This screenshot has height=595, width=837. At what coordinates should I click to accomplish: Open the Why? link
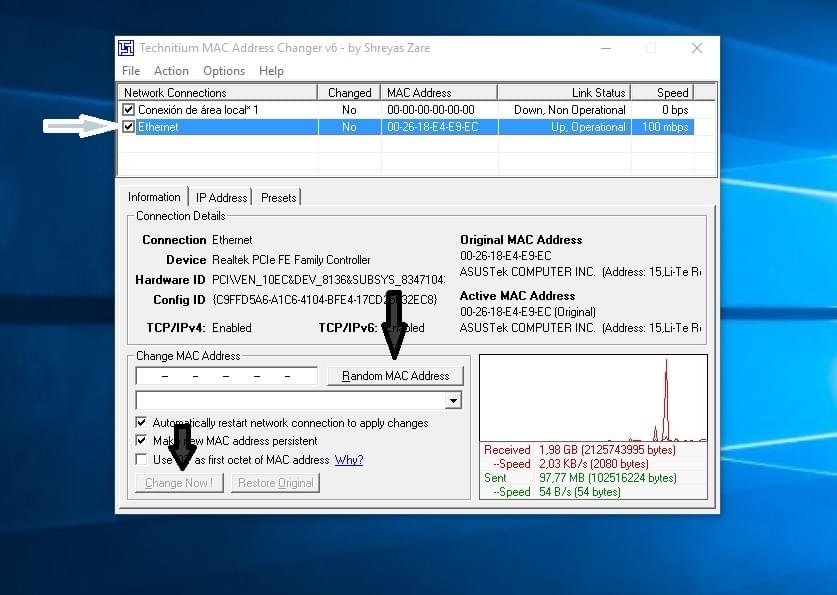click(349, 460)
